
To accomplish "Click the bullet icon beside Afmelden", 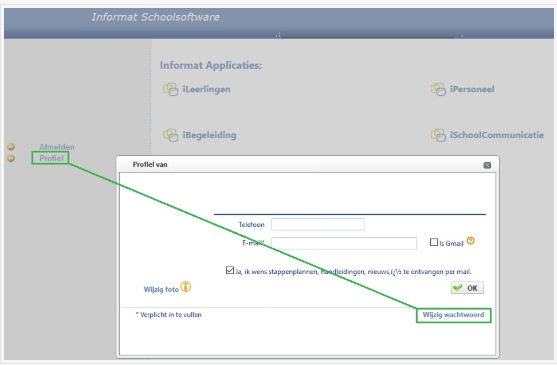I will tap(11, 147).
